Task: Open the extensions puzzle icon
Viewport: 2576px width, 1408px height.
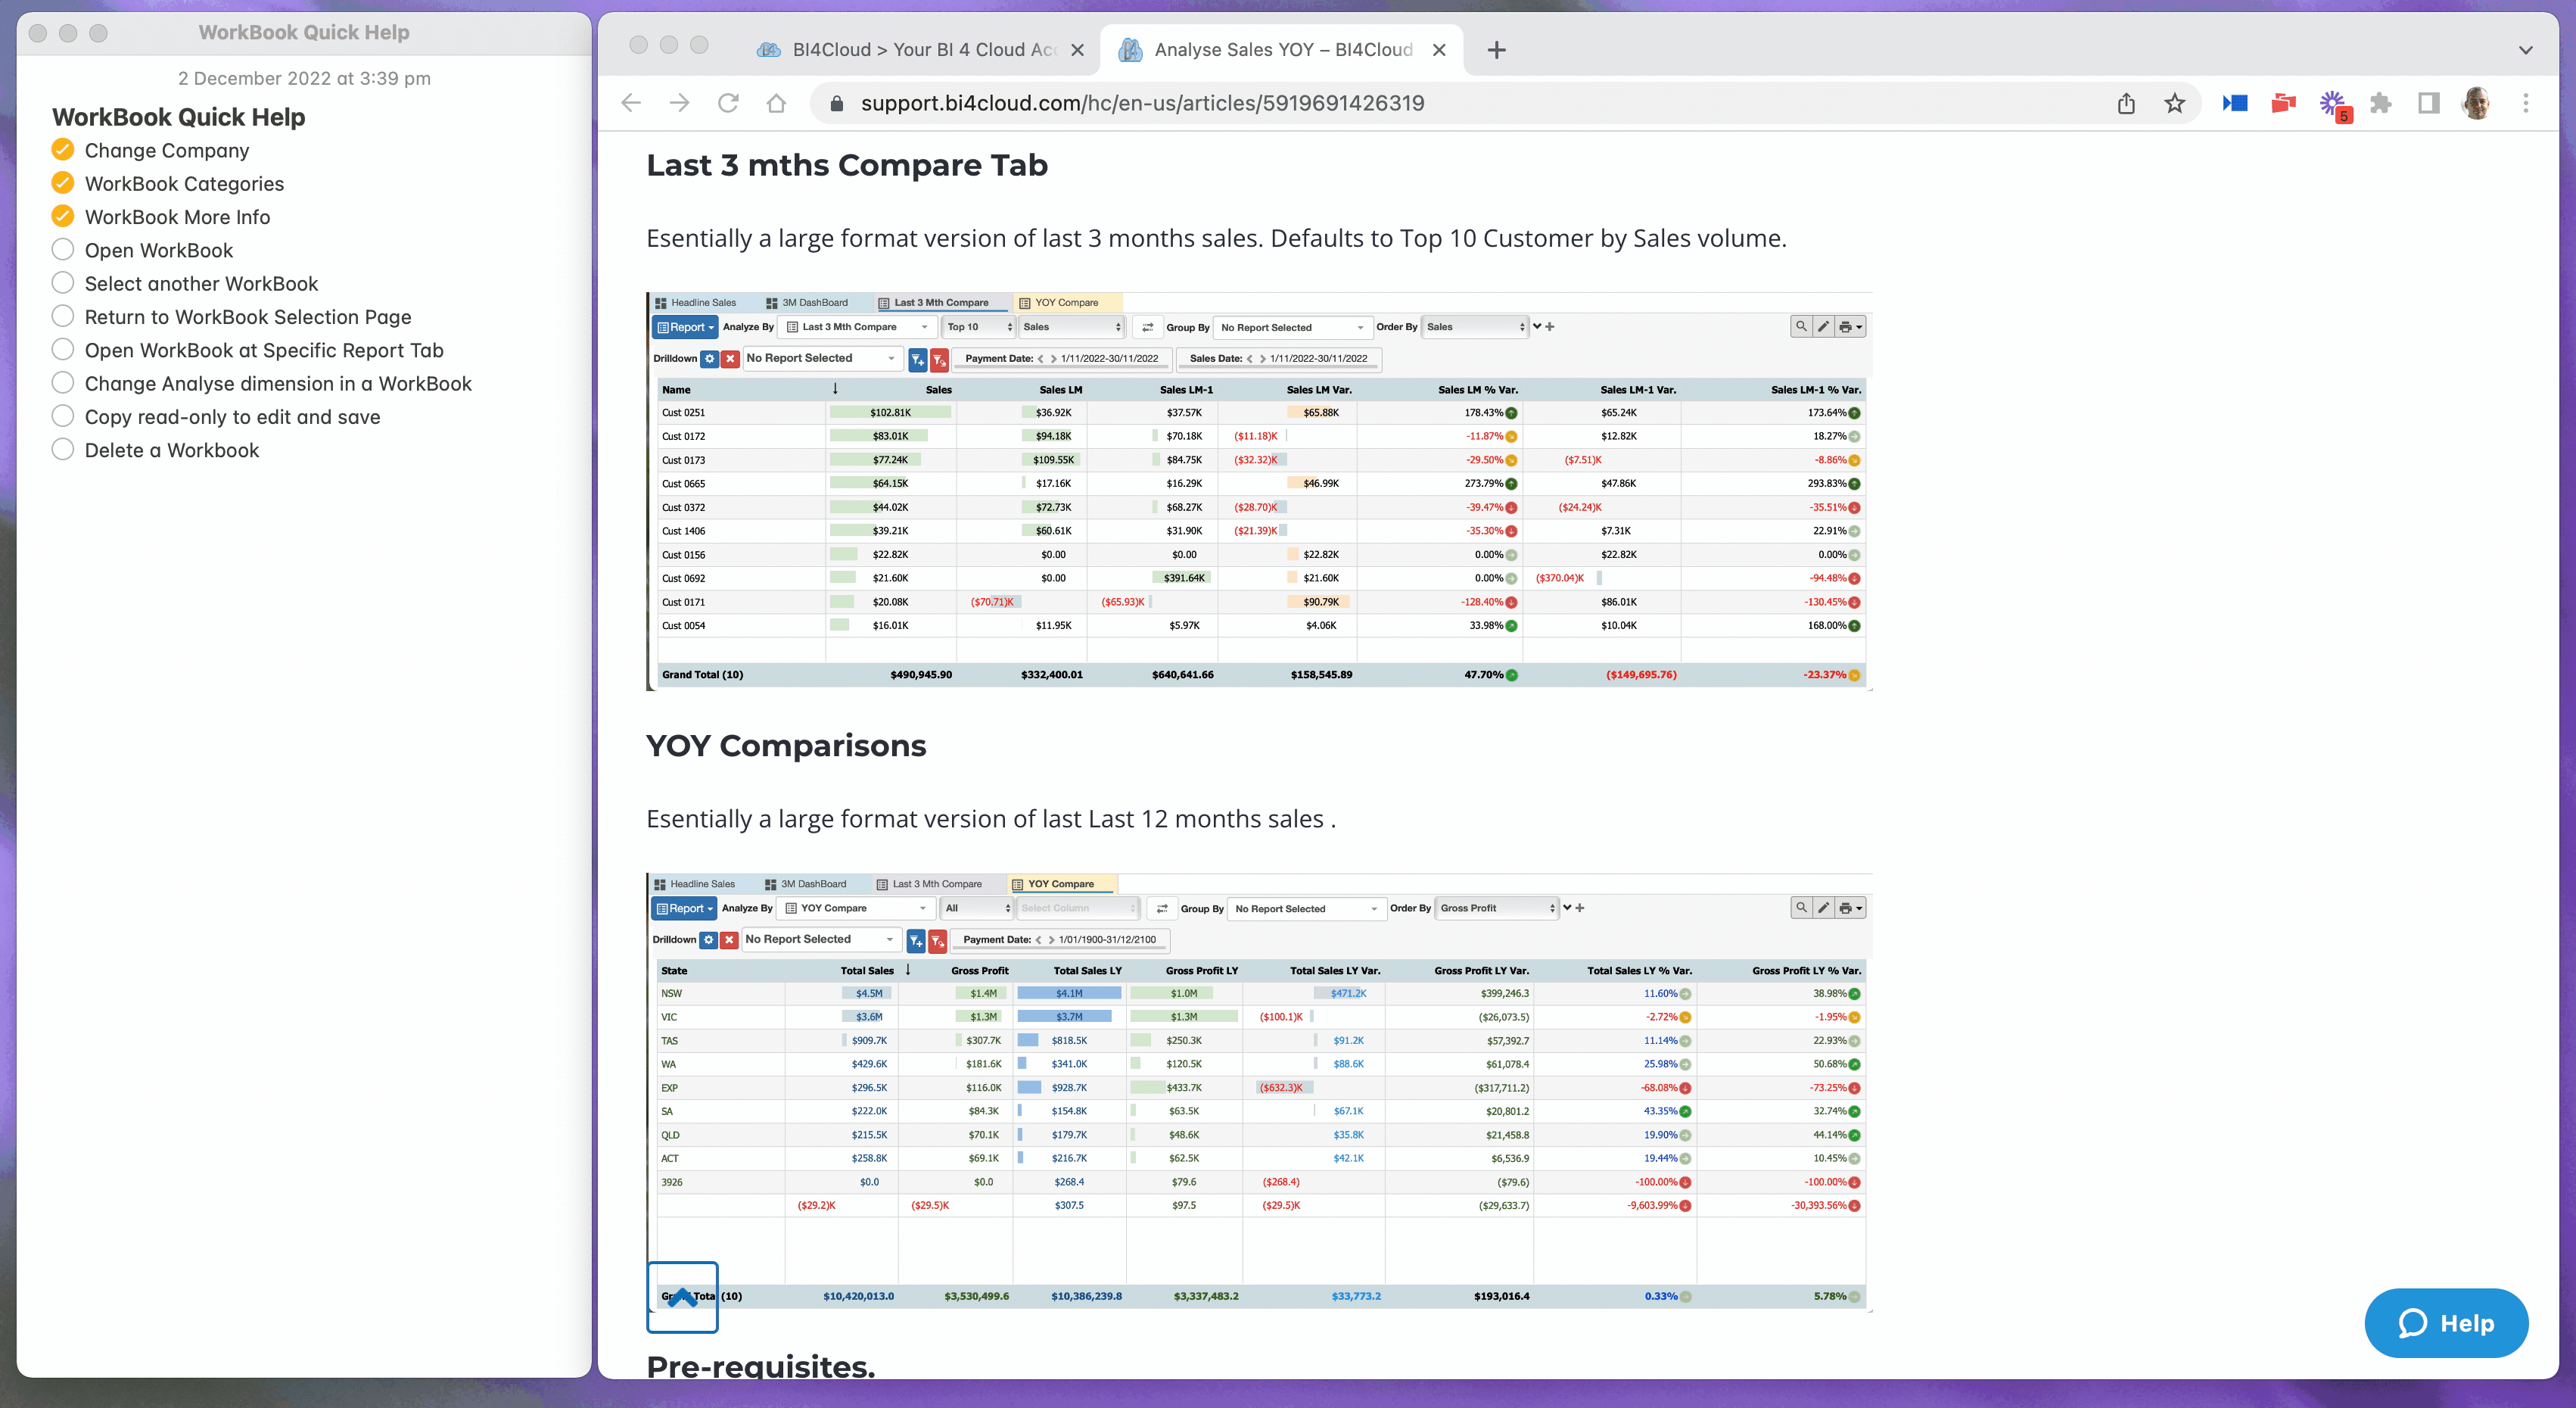Action: pyautogui.click(x=2381, y=103)
